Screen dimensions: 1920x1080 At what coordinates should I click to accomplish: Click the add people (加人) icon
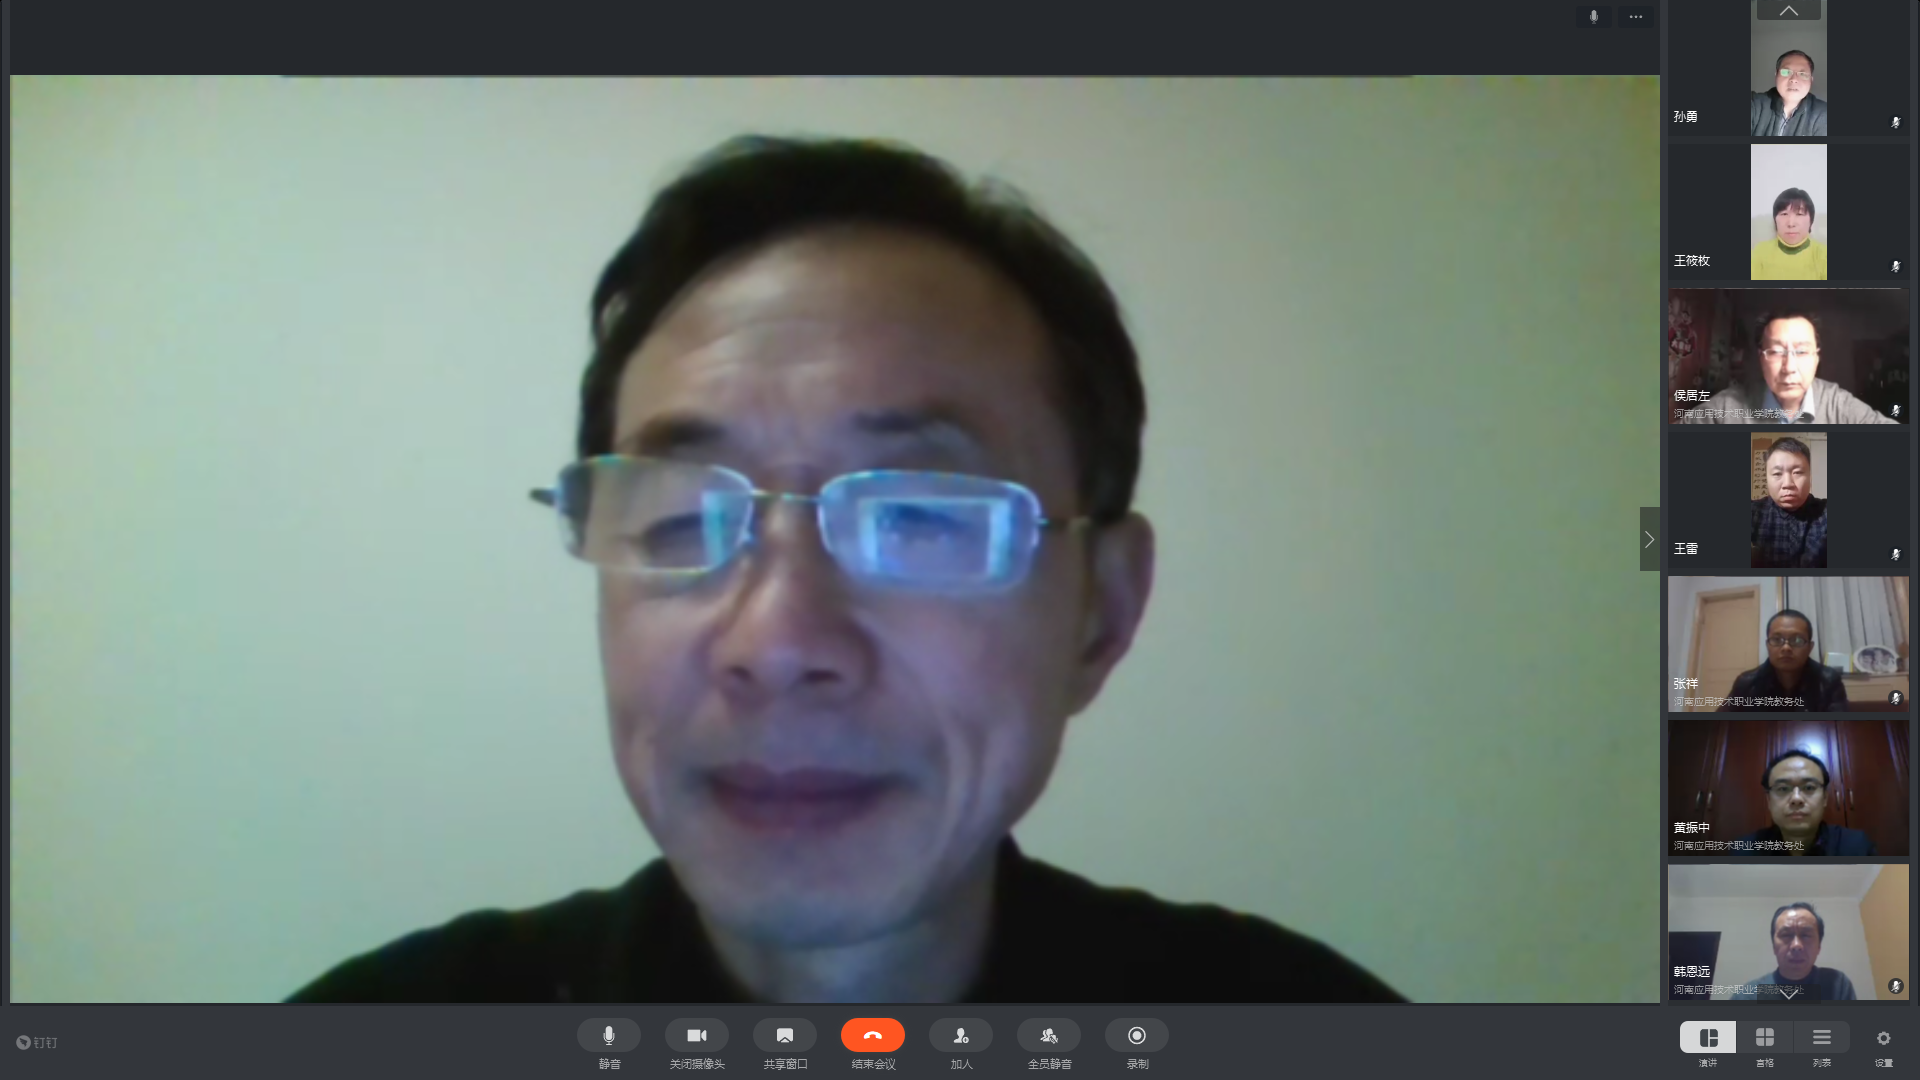point(961,1035)
